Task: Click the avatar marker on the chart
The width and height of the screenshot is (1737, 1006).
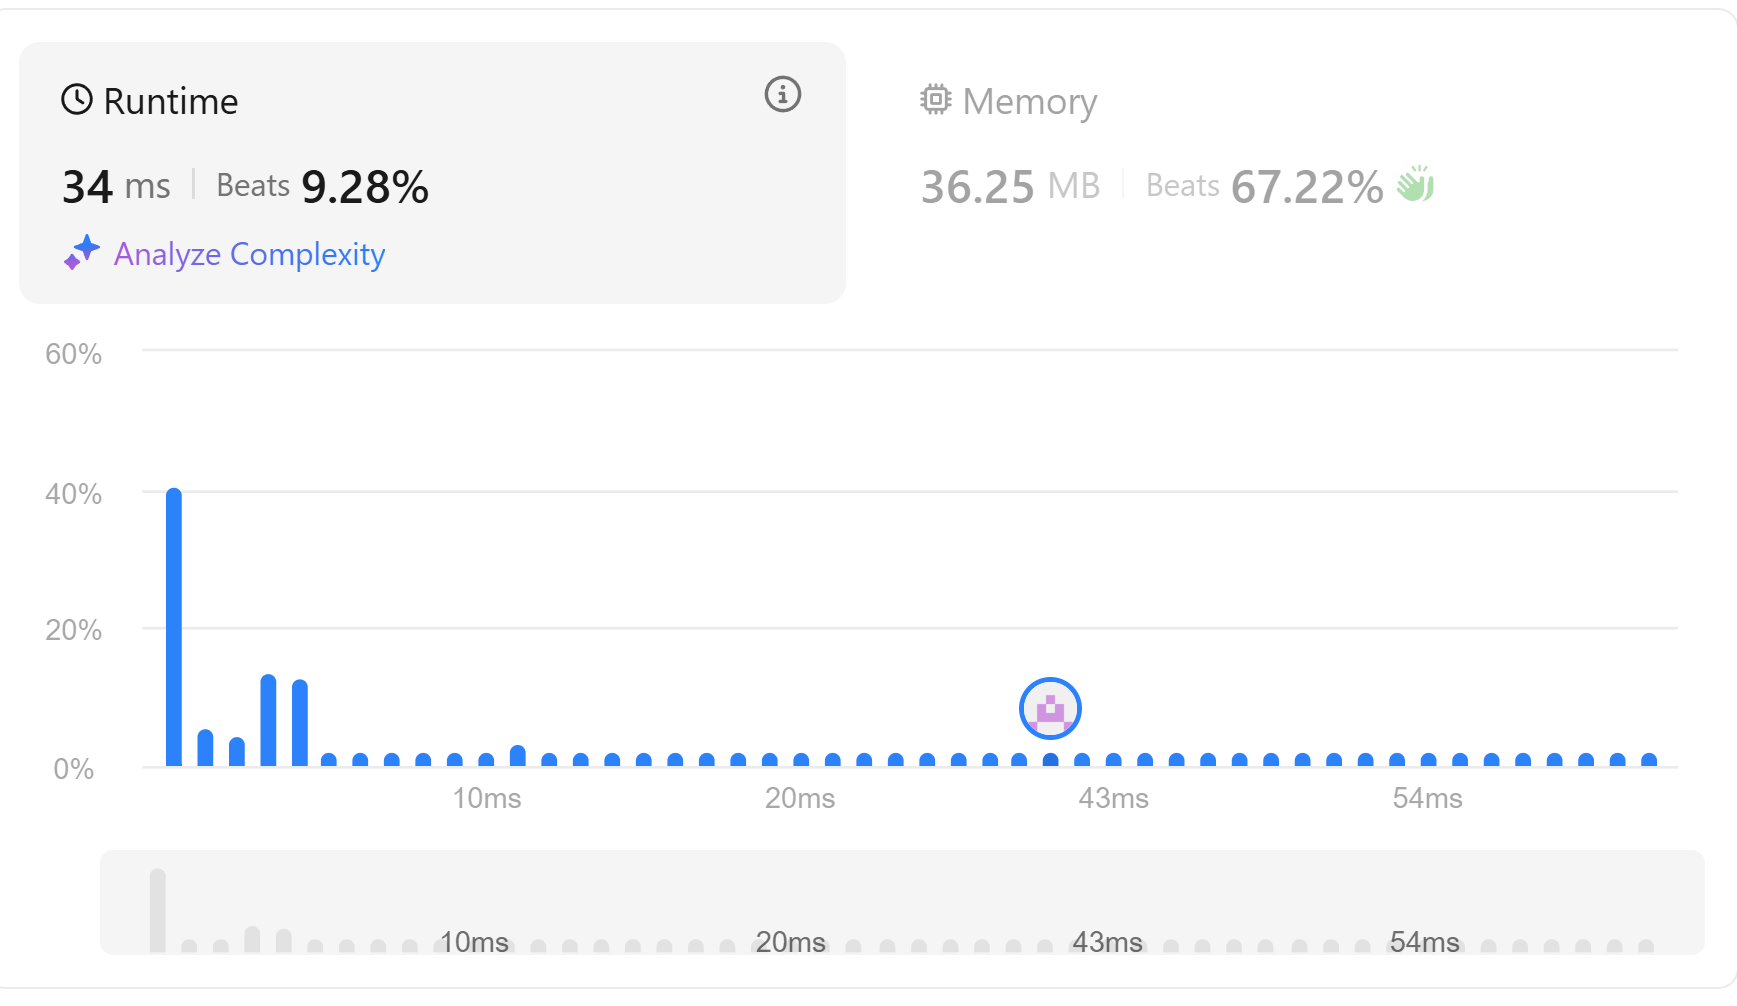Action: (x=1050, y=708)
